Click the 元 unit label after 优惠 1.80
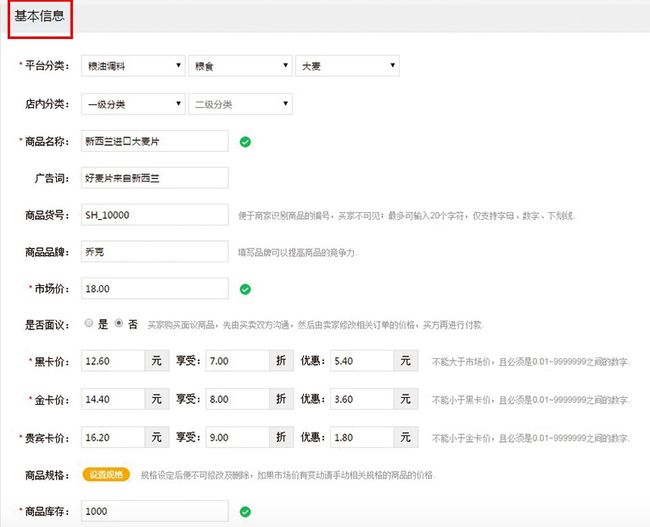This screenshot has height=527, width=650. (x=406, y=437)
